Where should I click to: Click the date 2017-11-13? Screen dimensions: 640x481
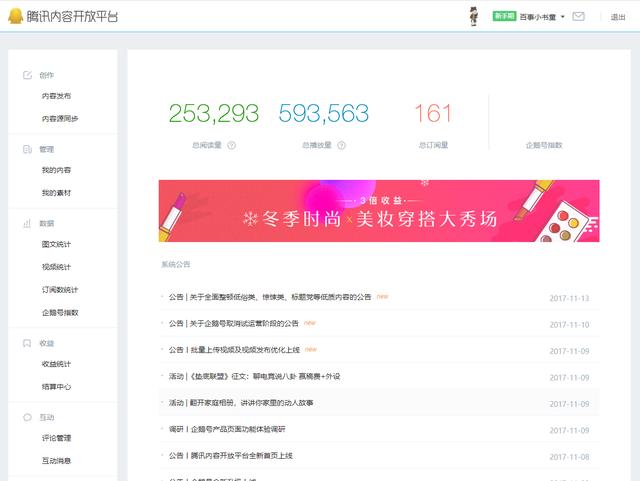click(569, 298)
